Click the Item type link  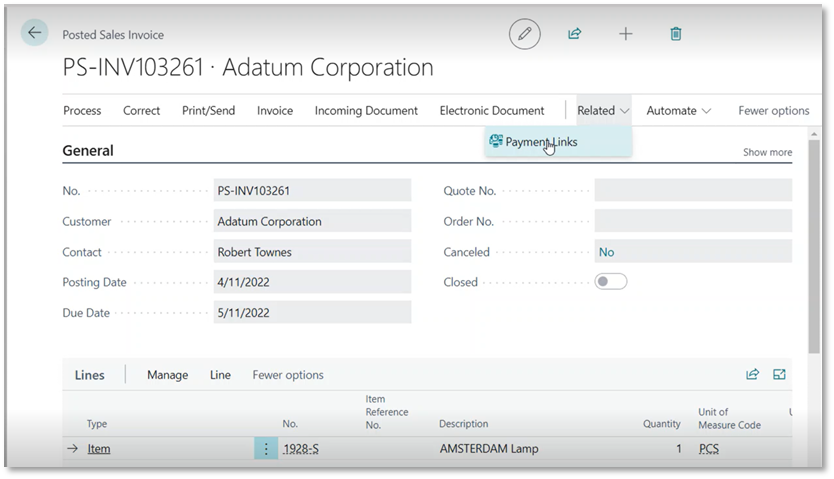pos(99,449)
